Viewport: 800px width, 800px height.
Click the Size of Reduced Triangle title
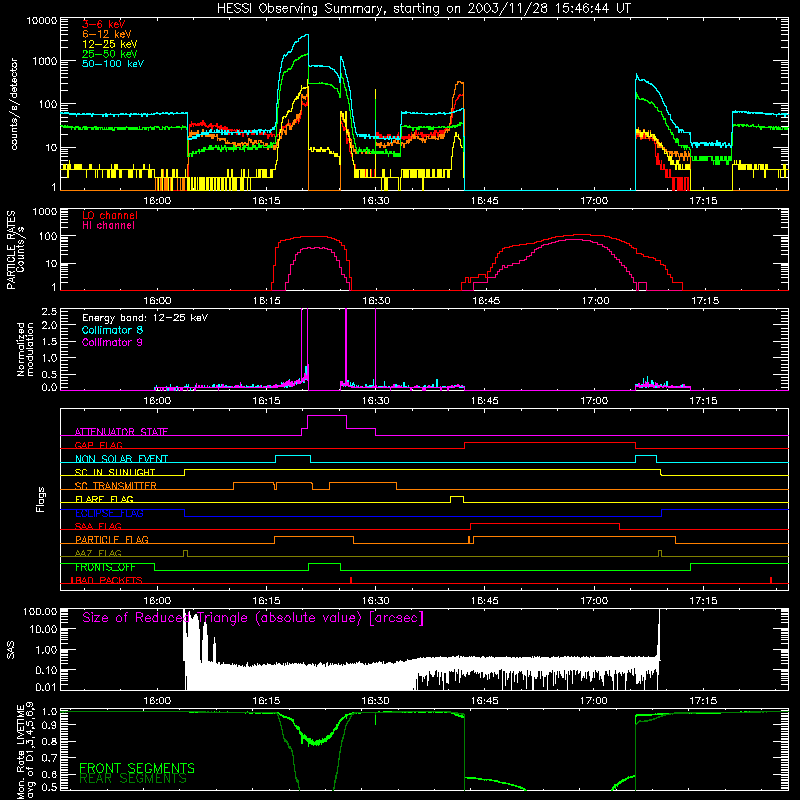tap(253, 618)
